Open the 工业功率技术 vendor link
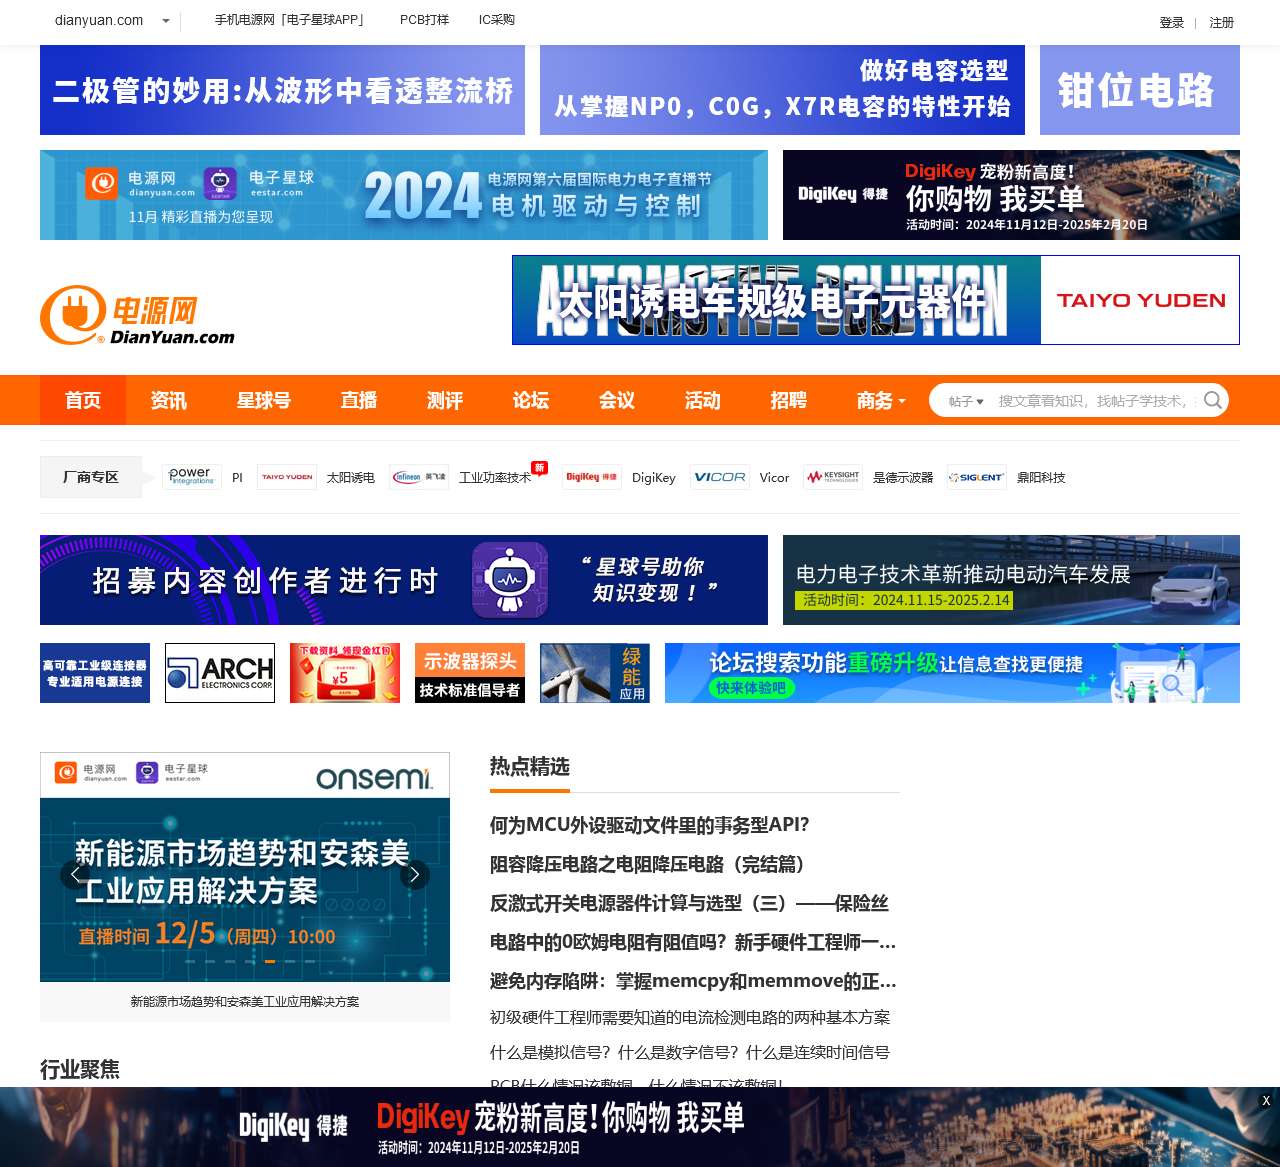 coord(495,478)
